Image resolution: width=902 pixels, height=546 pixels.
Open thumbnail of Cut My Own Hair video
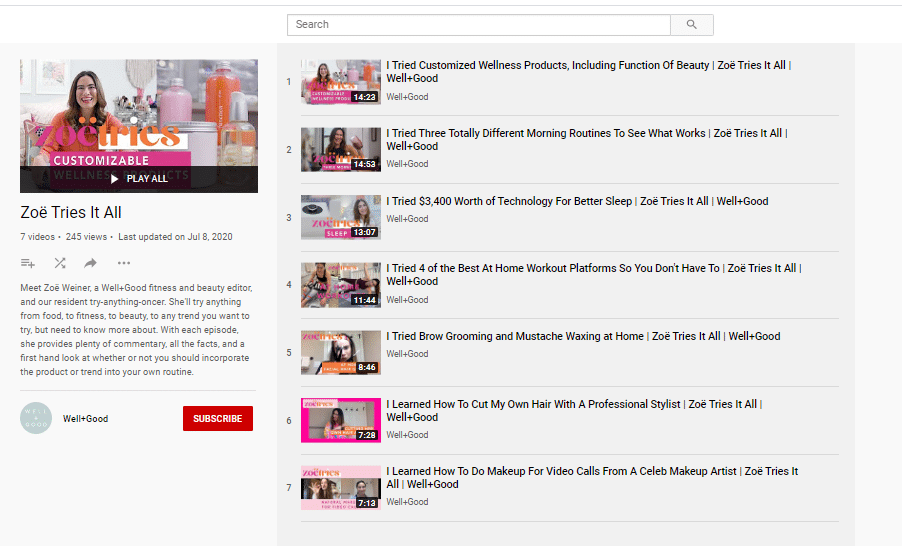click(x=341, y=421)
